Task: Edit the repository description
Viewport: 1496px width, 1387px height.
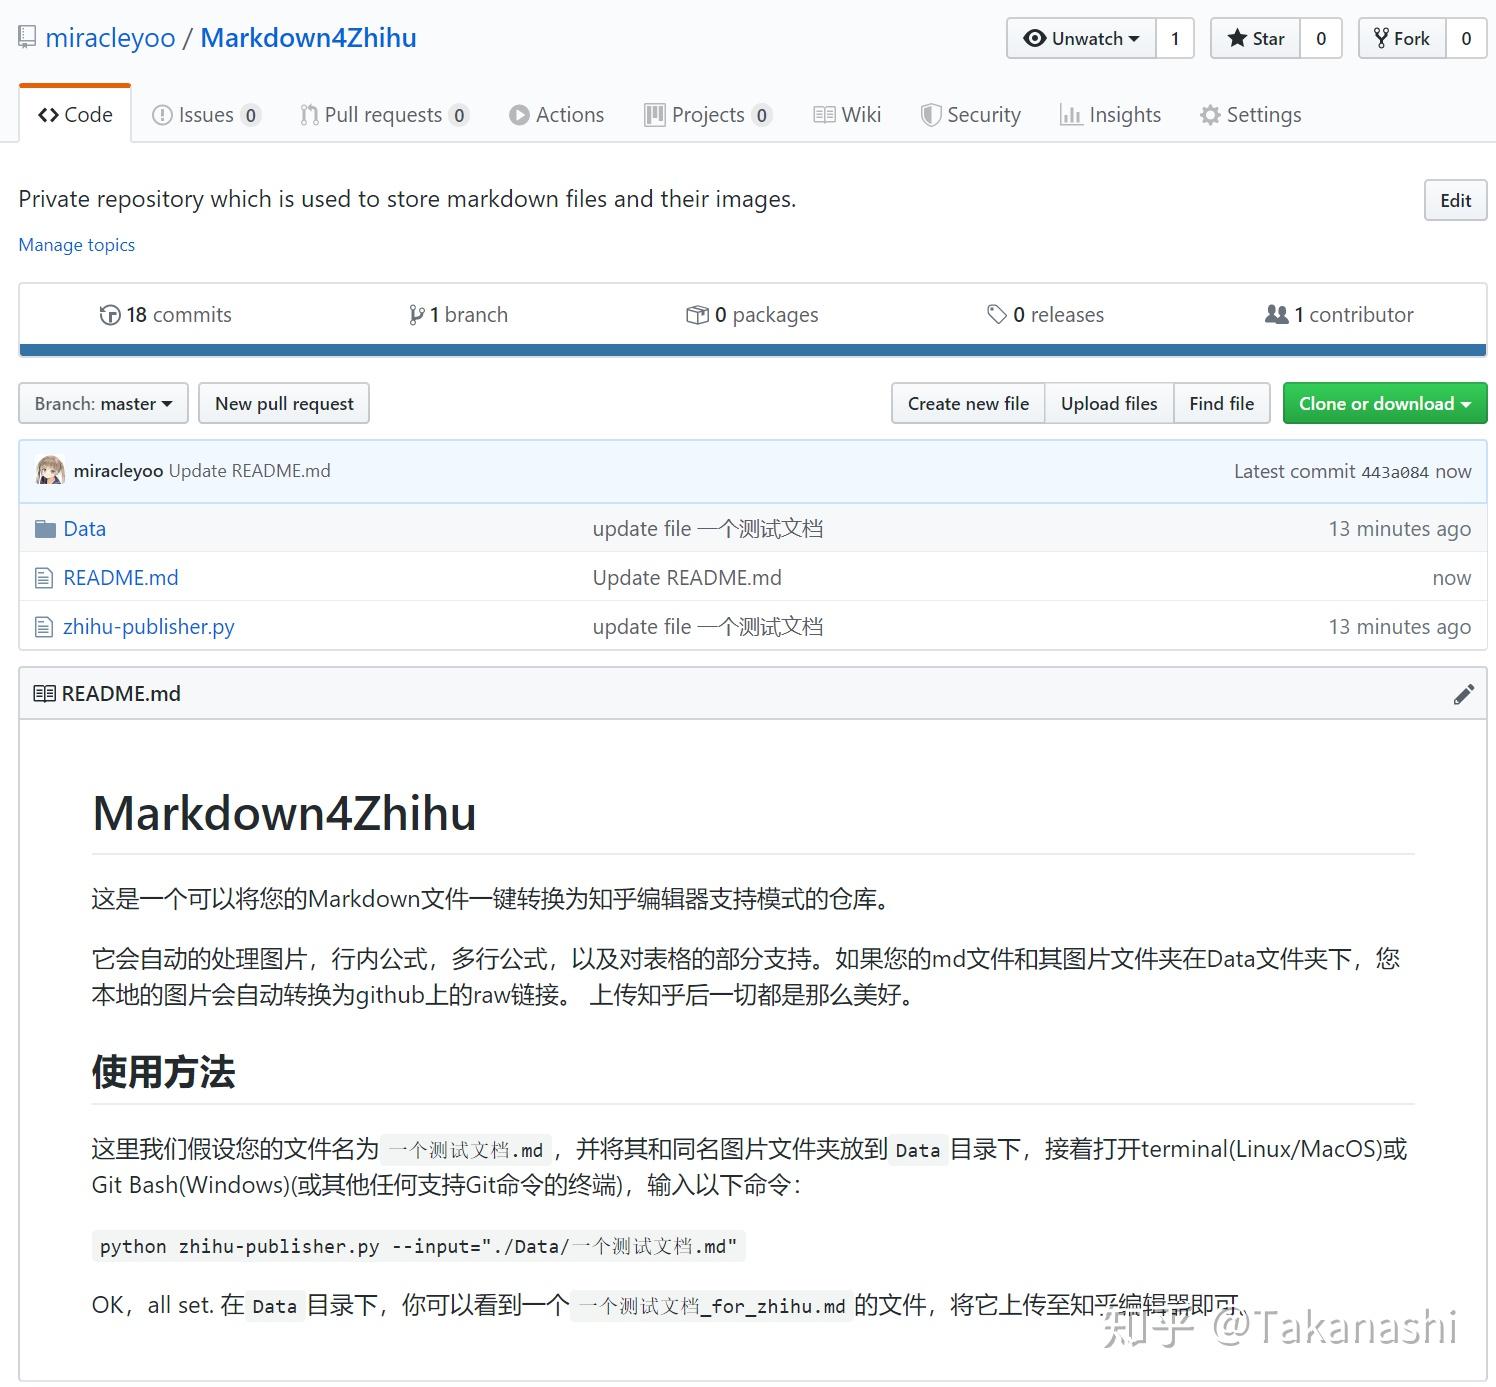Action: click(1455, 200)
